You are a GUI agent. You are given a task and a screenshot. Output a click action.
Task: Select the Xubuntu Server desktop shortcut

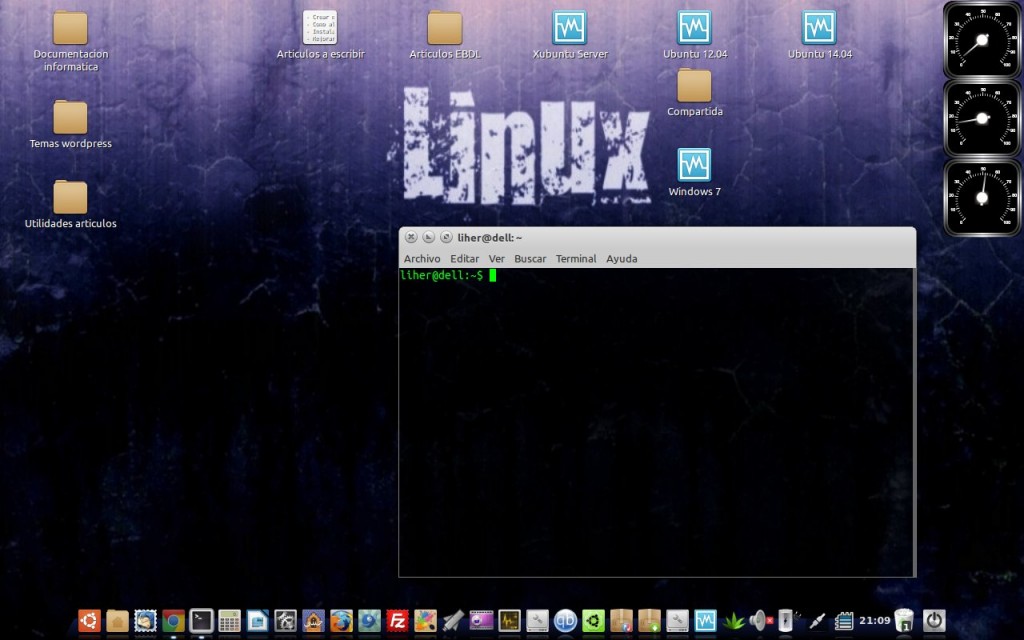[x=569, y=28]
